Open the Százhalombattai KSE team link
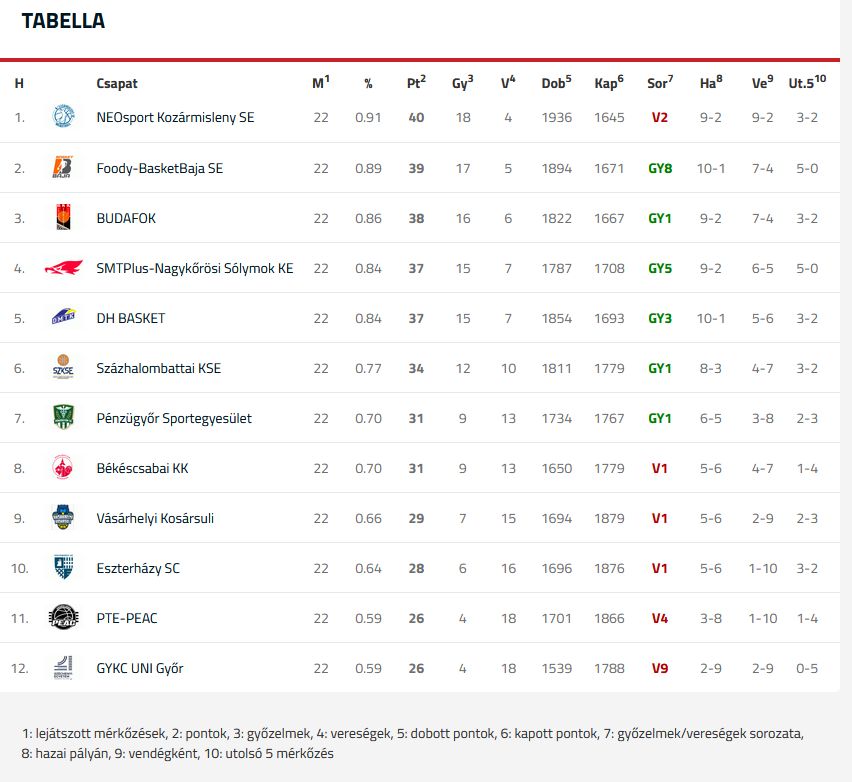Viewport: 852px width, 782px height. coord(158,368)
